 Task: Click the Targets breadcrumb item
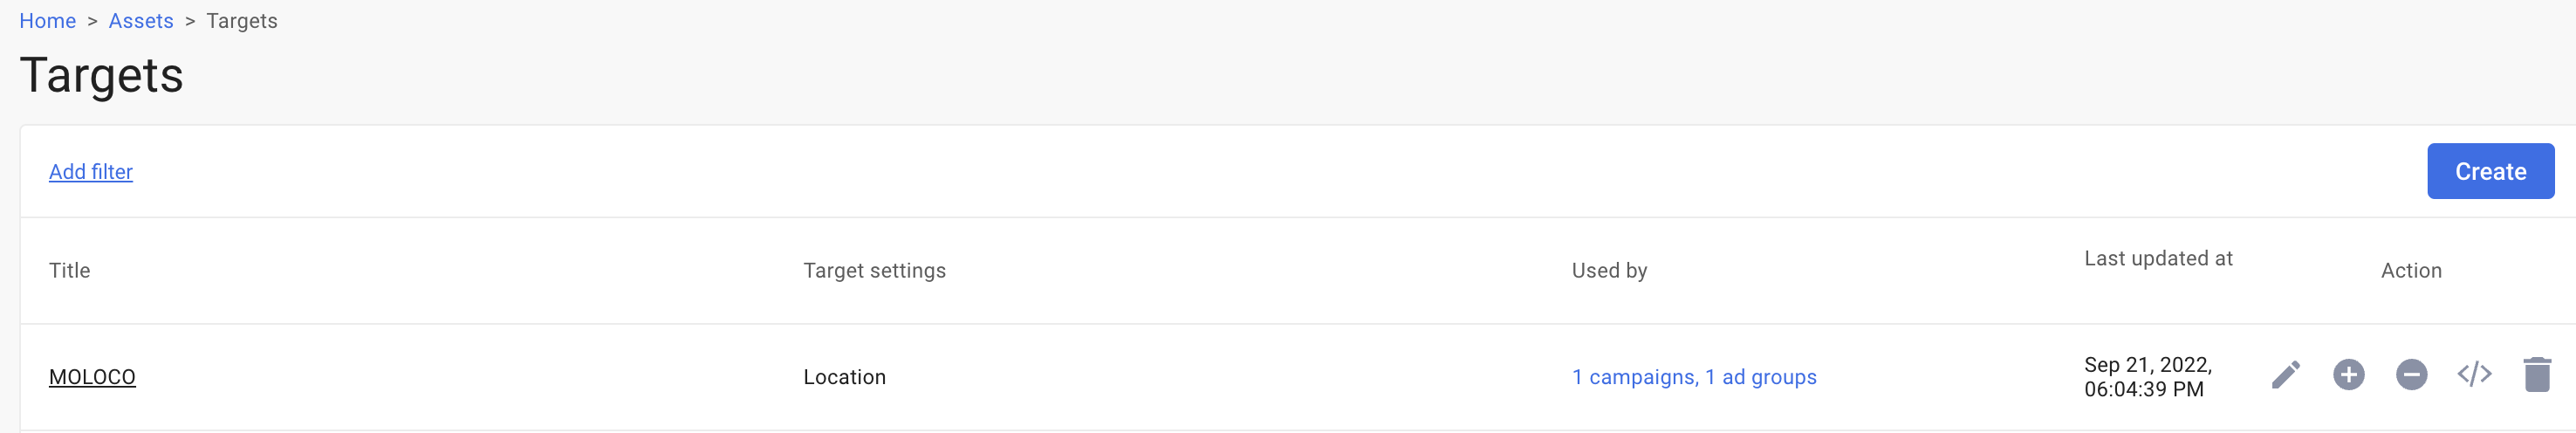coord(242,21)
